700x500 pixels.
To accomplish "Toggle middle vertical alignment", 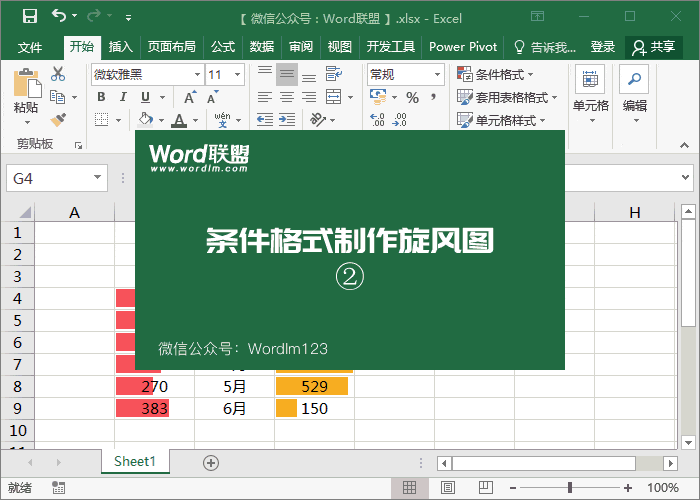I will 287,74.
